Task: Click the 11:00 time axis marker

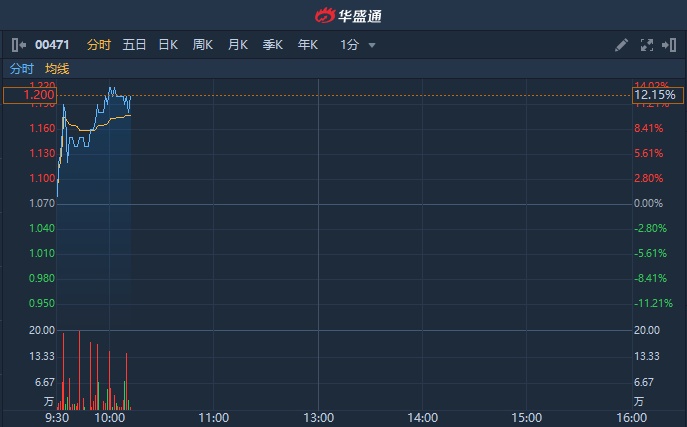Action: click(x=214, y=418)
